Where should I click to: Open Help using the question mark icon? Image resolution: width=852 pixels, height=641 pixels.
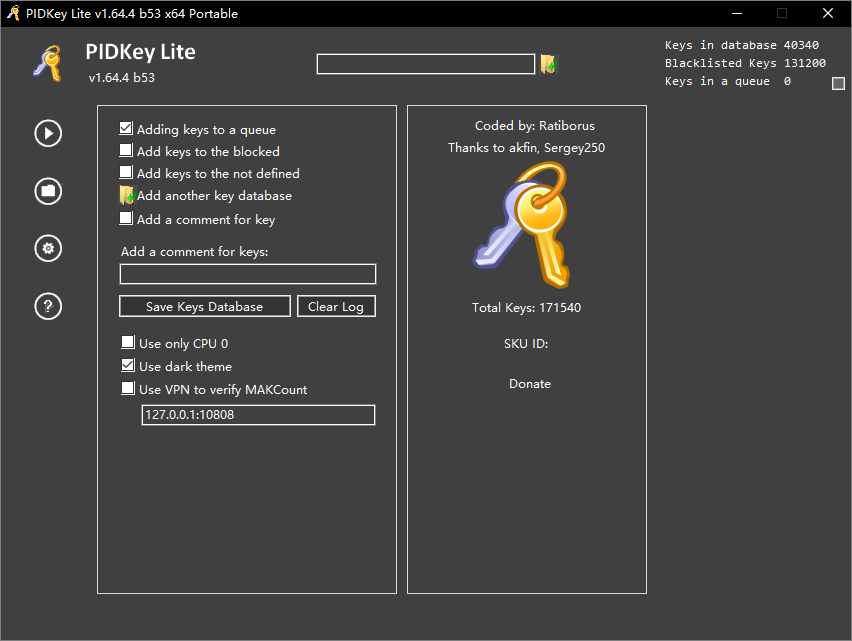47,306
